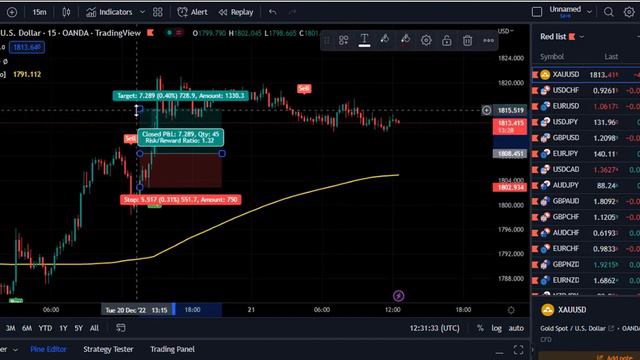Maximize the bottom panel with fullscreen icon

pyautogui.click(x=518, y=350)
